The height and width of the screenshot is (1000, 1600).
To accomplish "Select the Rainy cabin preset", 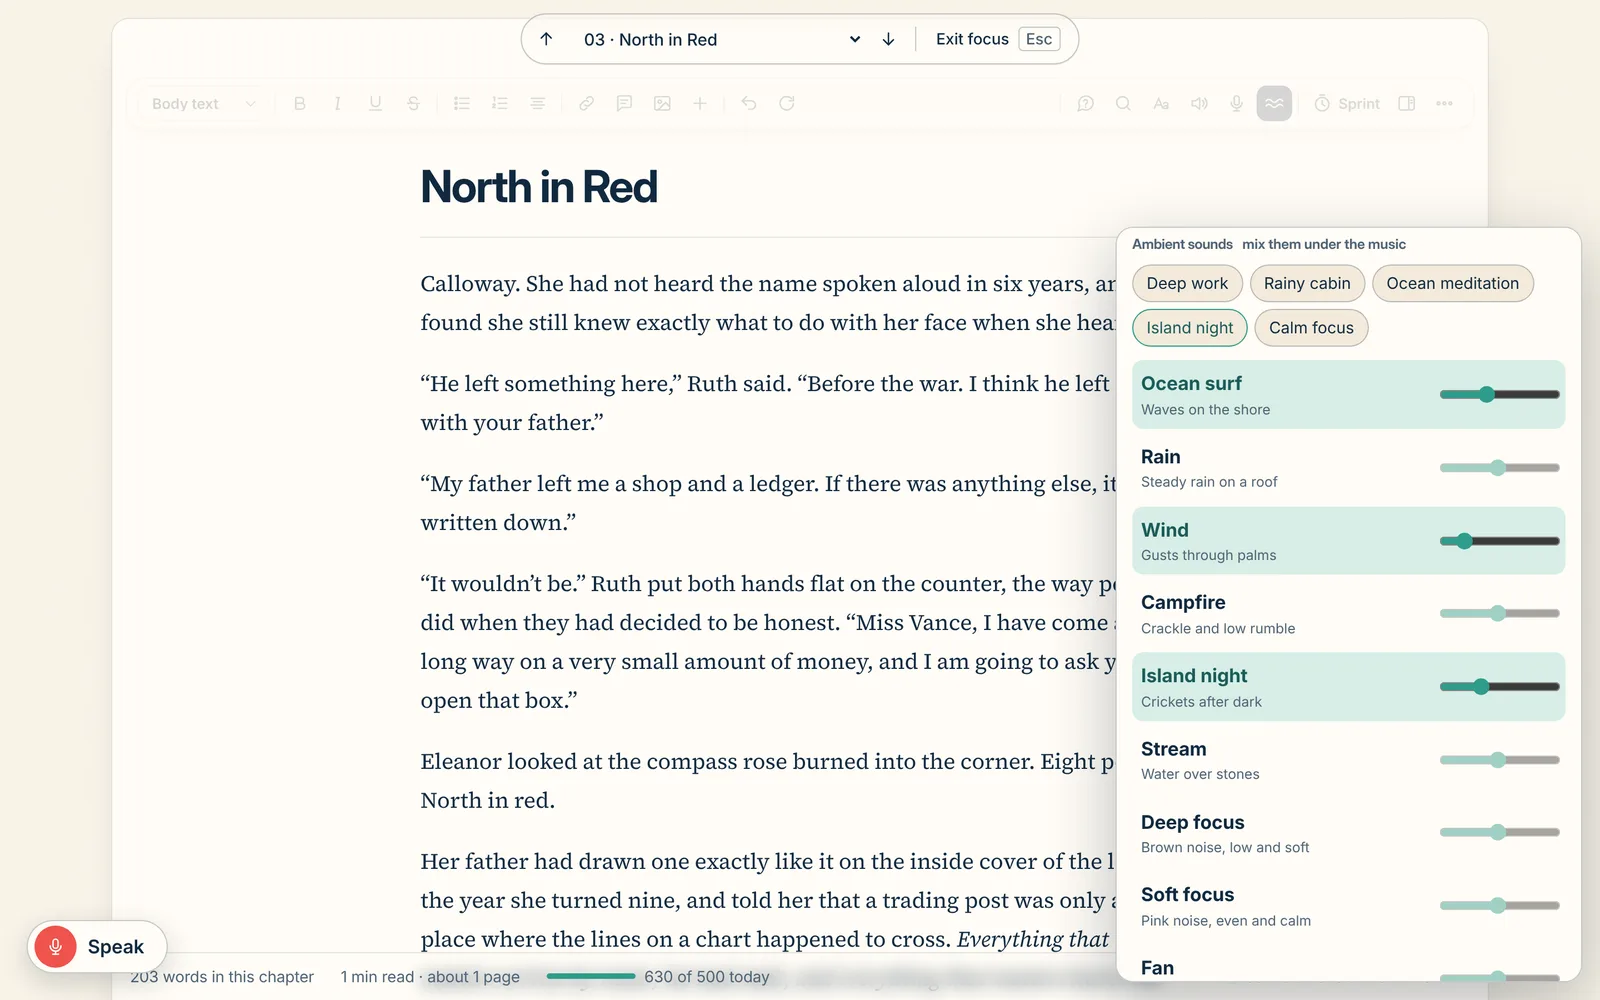I will [1307, 283].
